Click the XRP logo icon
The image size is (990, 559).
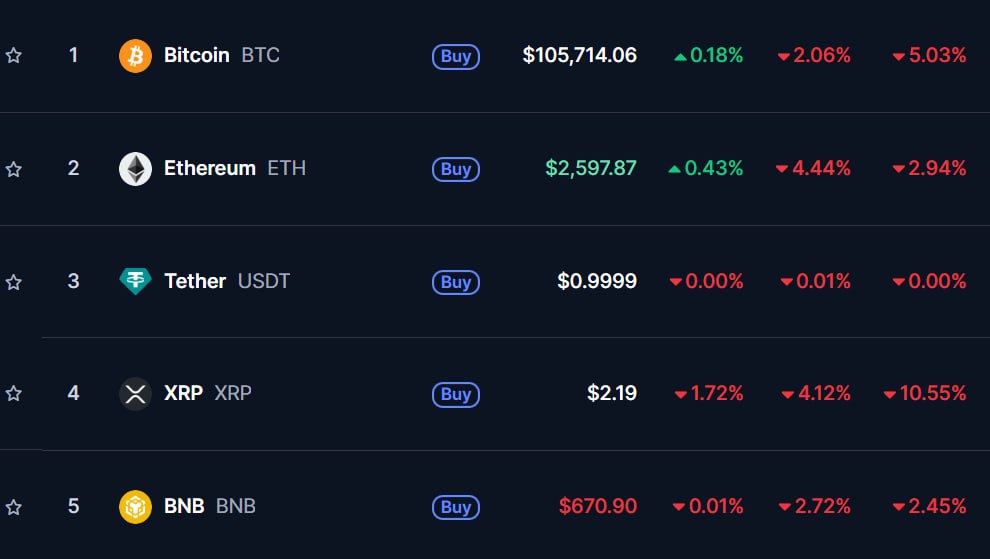click(135, 394)
